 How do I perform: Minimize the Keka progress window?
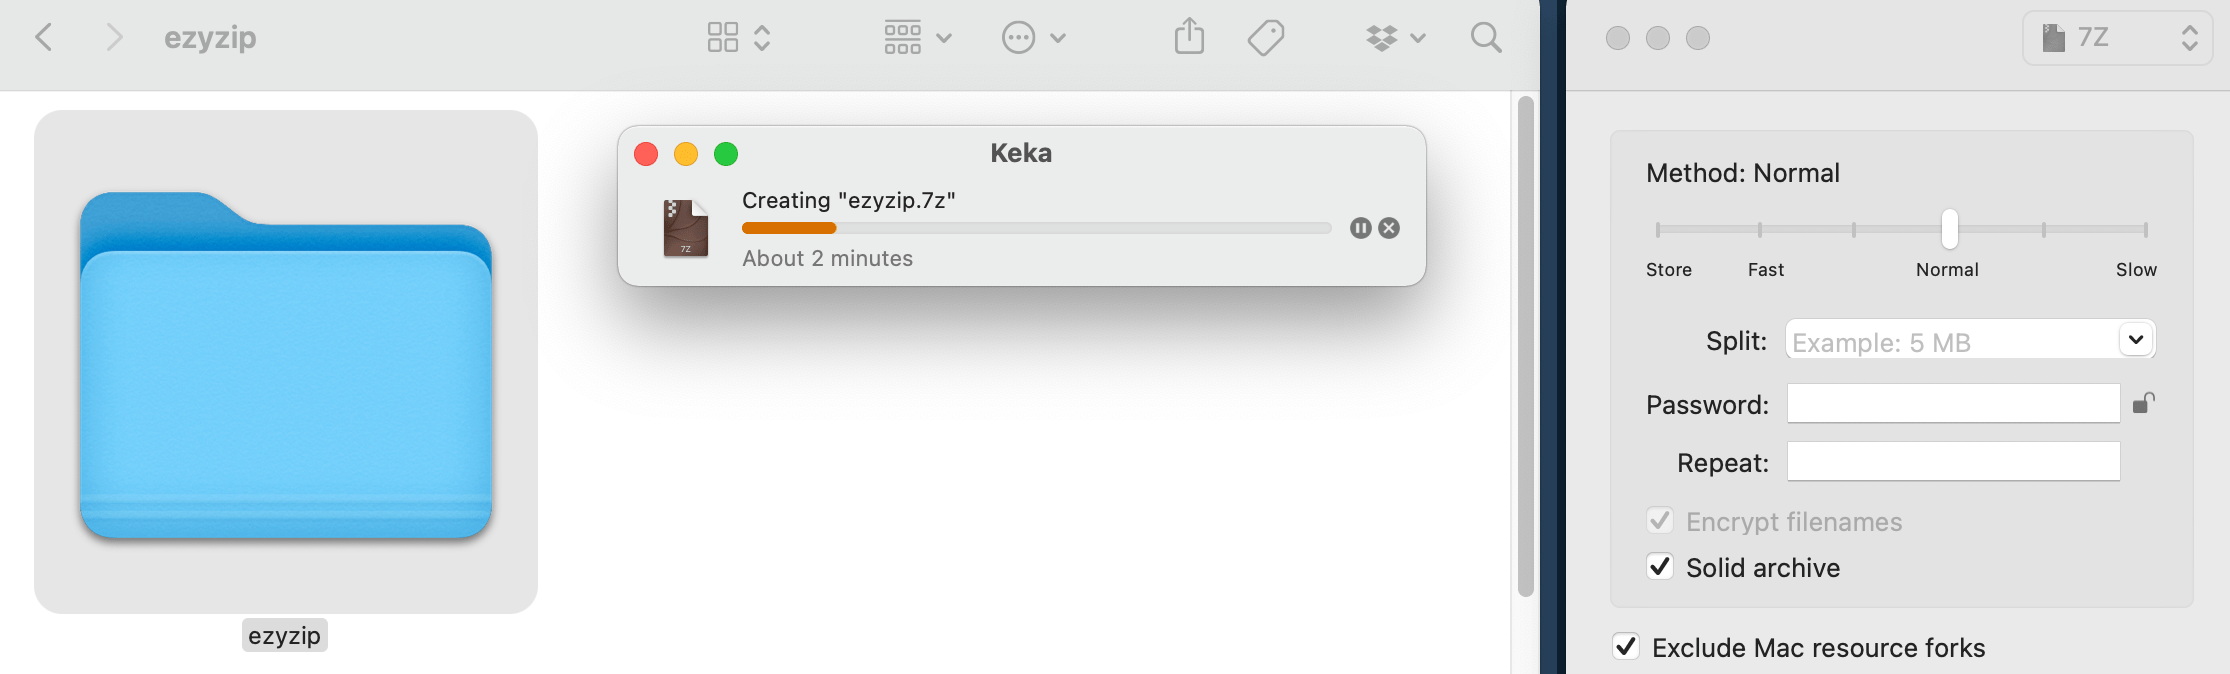686,154
